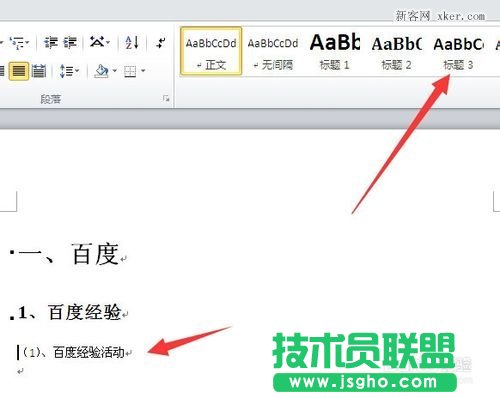Image resolution: width=500 pixels, height=398 pixels.
Task: Click the heading text 一、百度
Action: [69, 254]
